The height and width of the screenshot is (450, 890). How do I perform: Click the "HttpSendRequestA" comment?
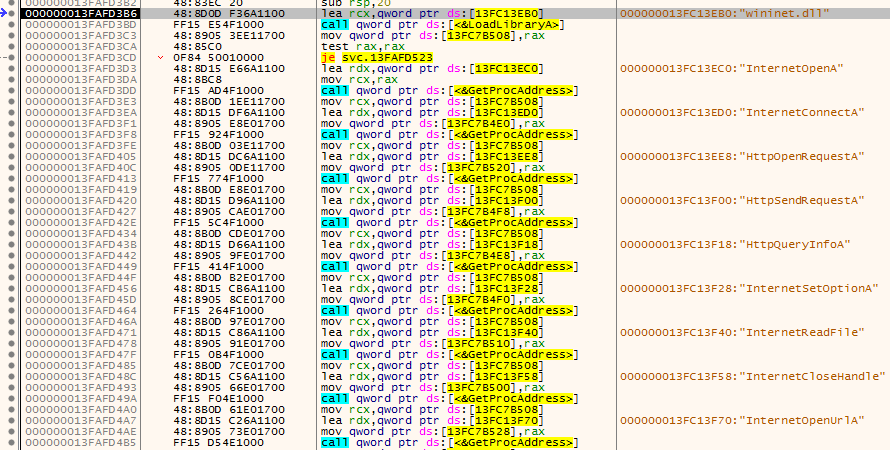coord(742,200)
